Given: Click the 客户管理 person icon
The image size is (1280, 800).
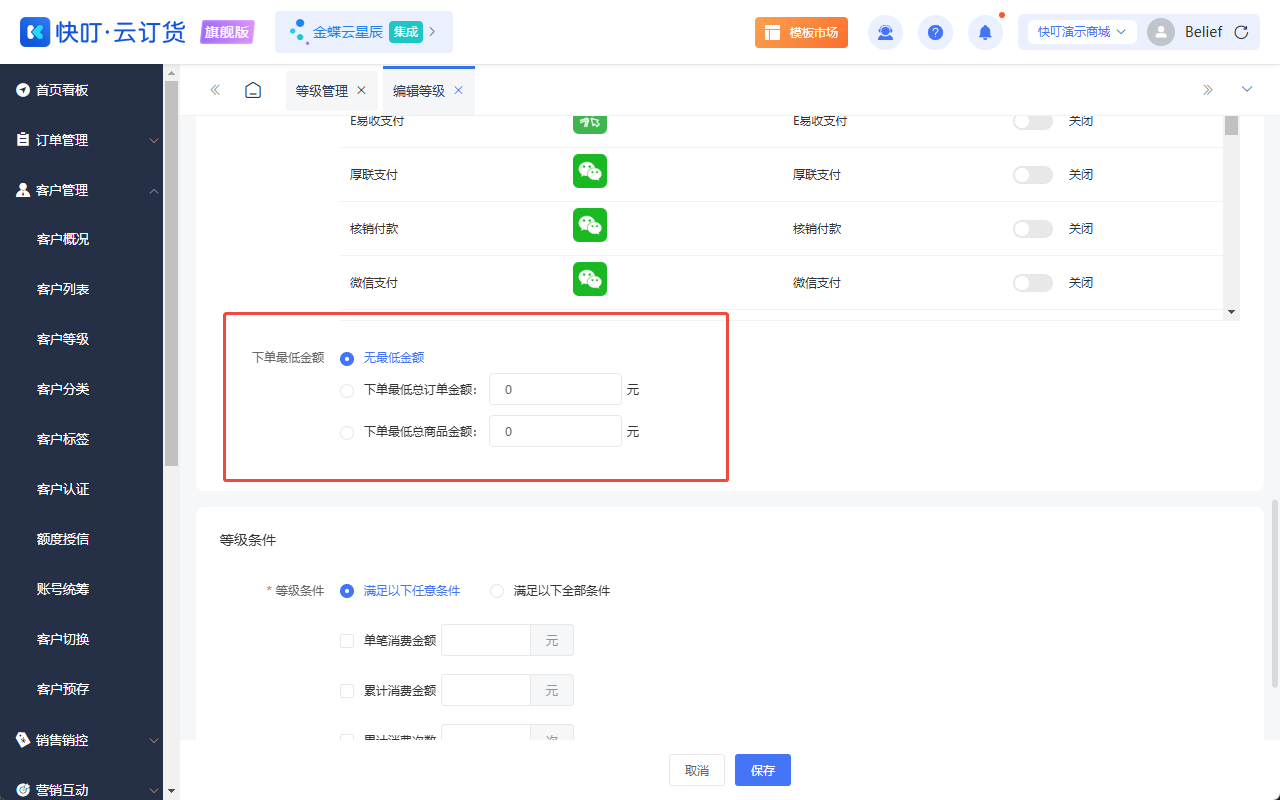Looking at the screenshot, I should point(23,190).
